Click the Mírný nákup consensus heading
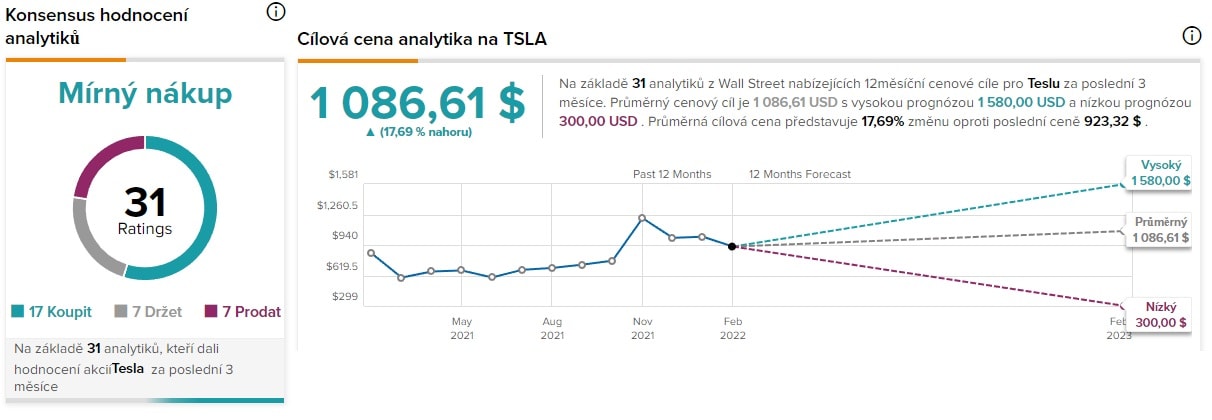The width and height of the screenshot is (1212, 420). coord(145,95)
